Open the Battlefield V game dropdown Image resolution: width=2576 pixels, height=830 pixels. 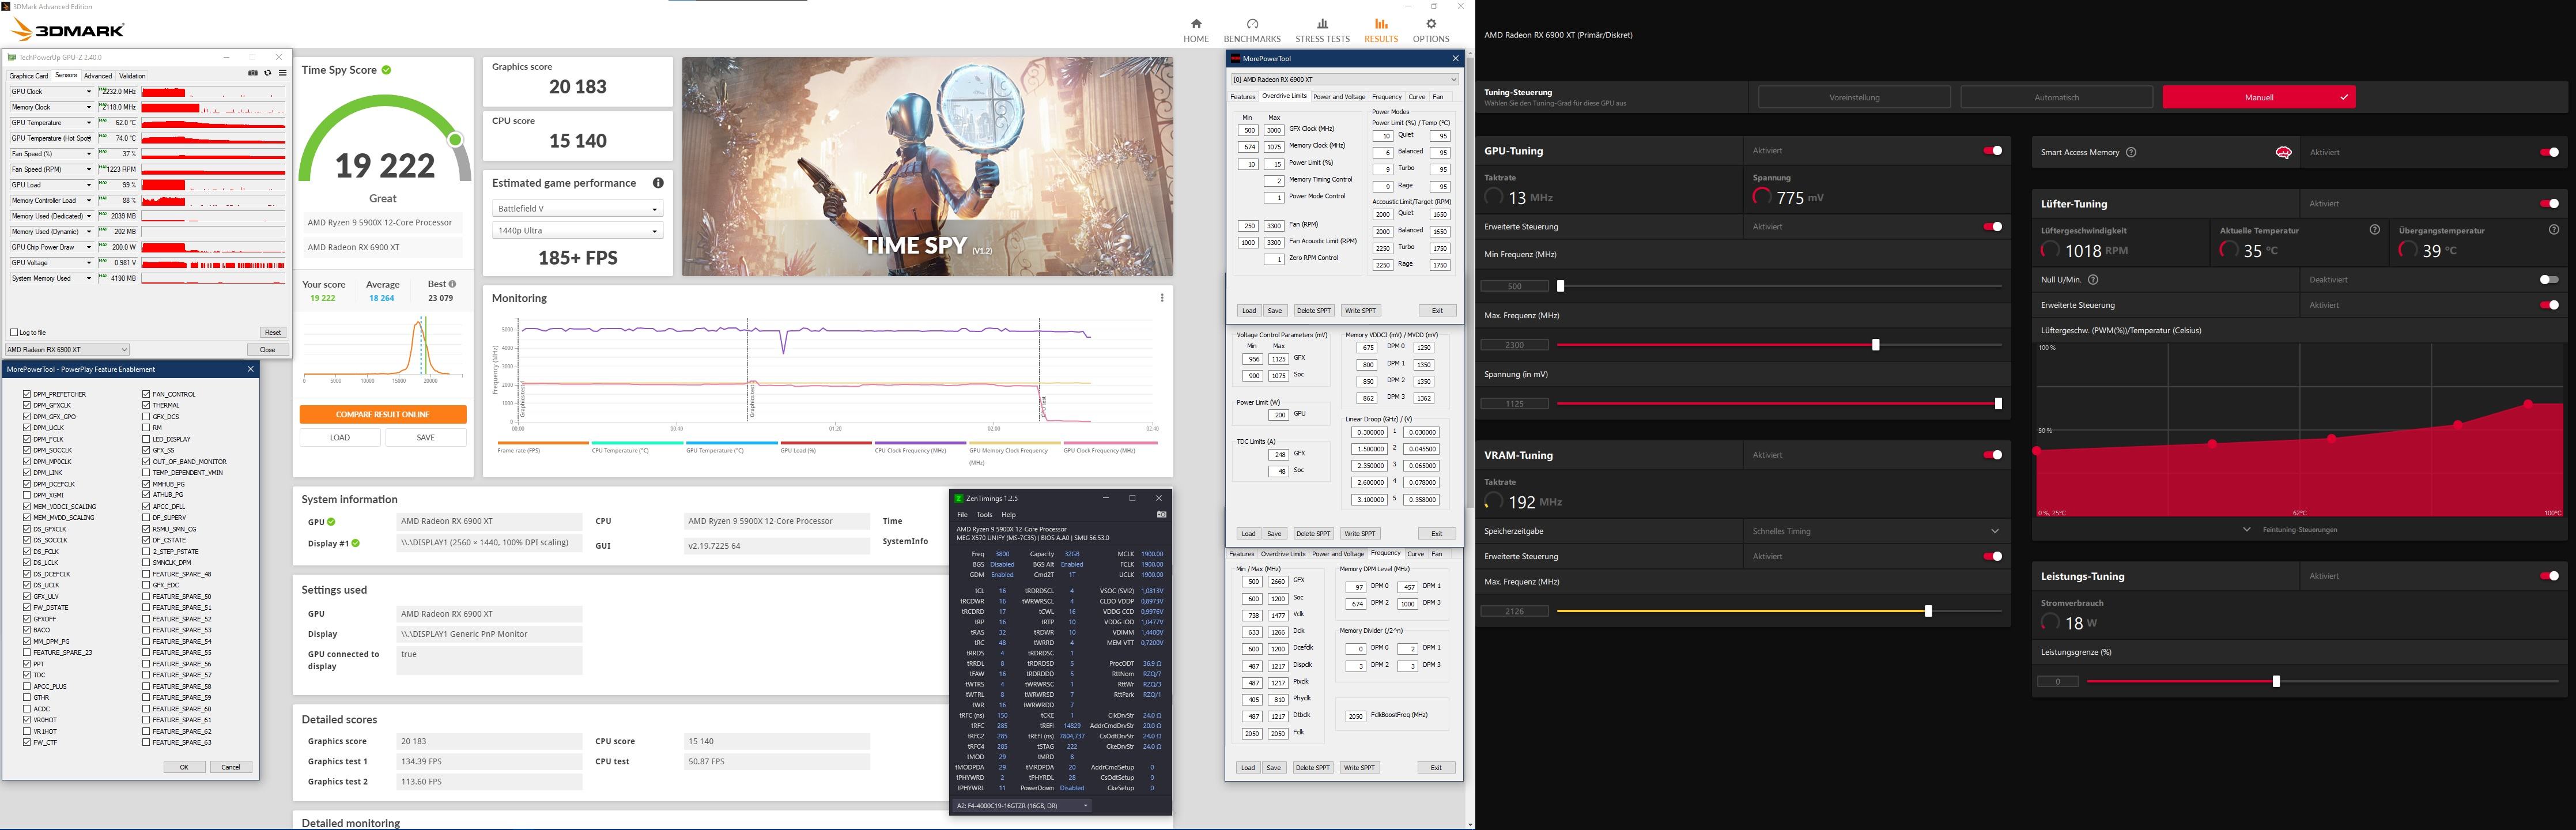tap(577, 209)
